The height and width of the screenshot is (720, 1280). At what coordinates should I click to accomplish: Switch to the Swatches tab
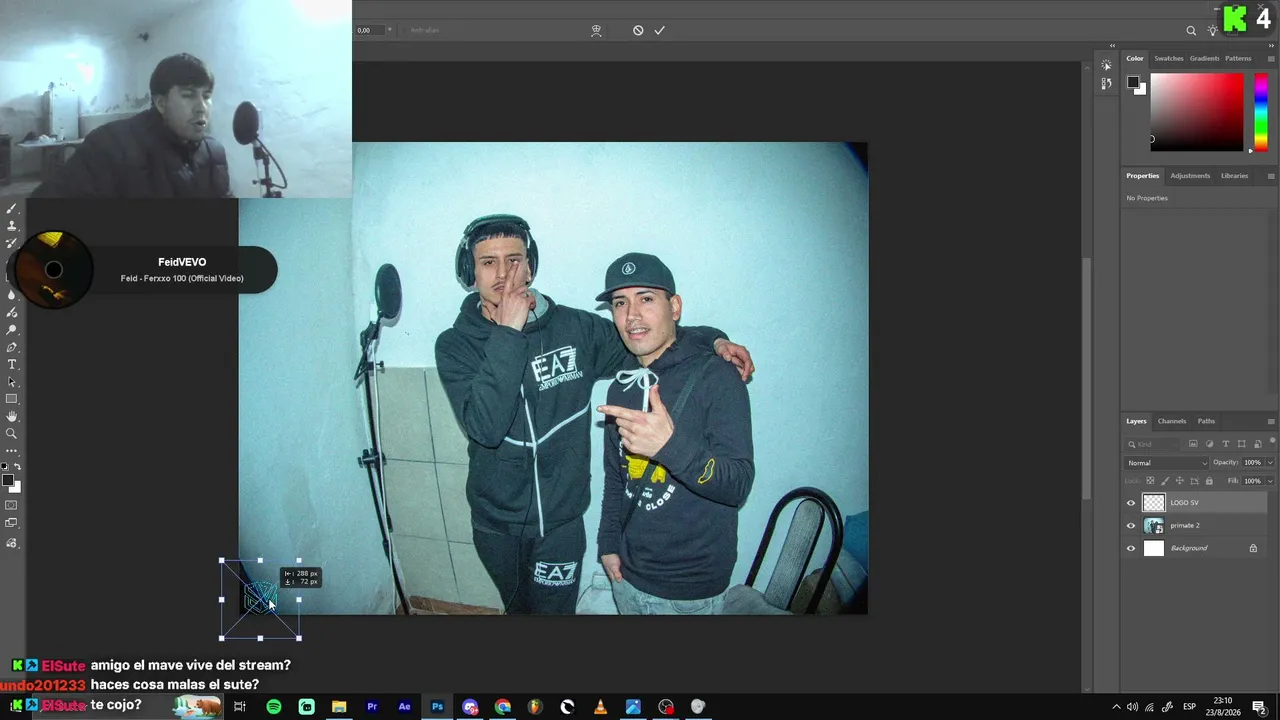[x=1169, y=58]
